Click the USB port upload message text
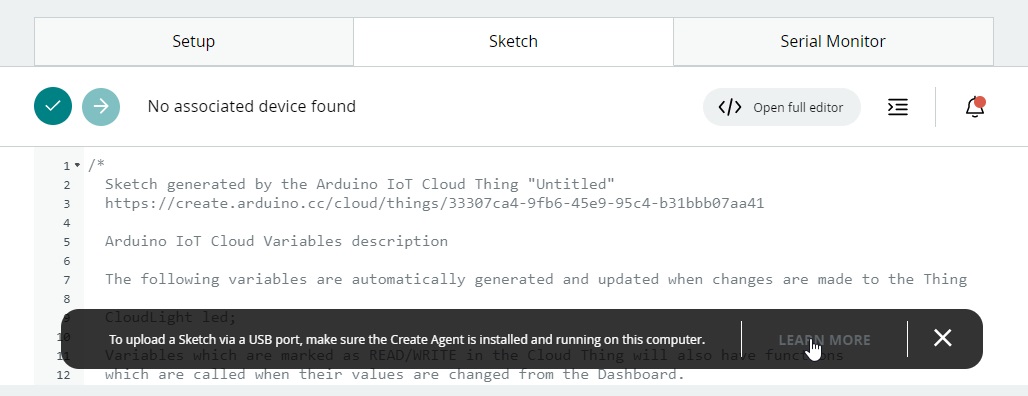 (x=406, y=340)
